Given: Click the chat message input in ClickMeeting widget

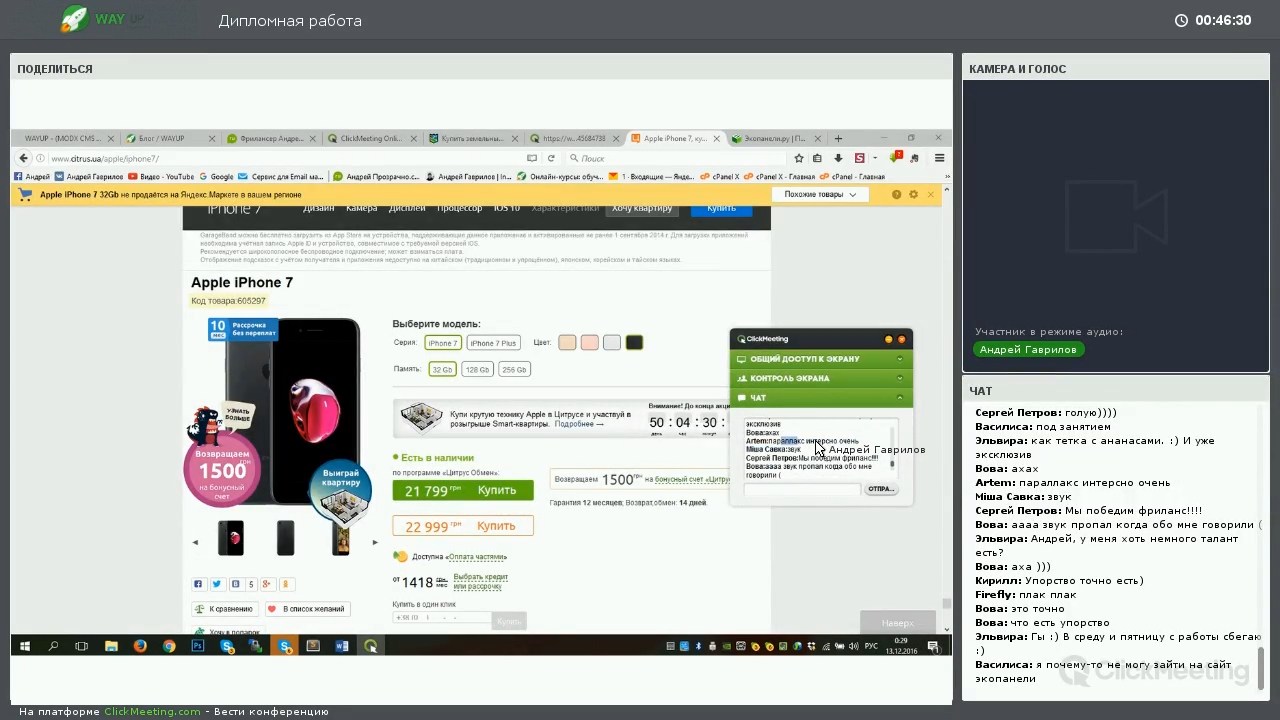Looking at the screenshot, I should (801, 489).
